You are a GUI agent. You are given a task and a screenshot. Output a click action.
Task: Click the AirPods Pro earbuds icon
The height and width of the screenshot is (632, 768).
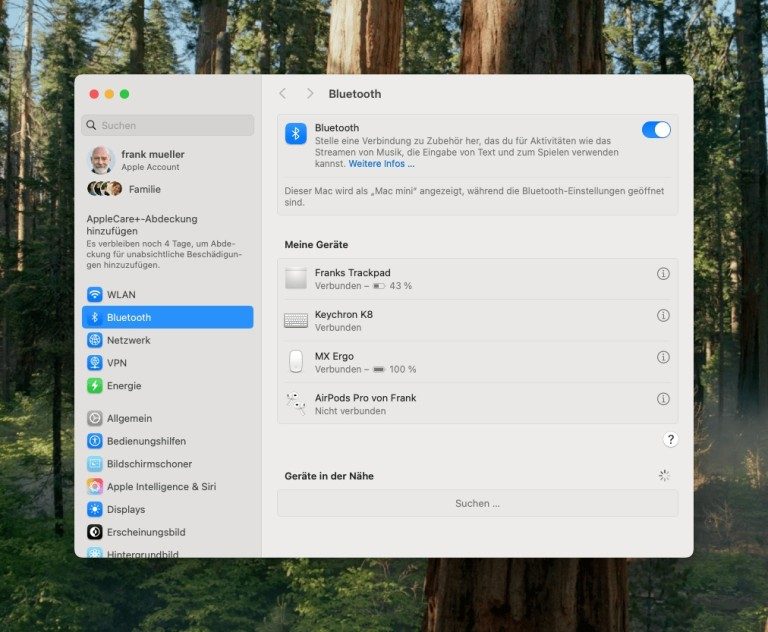[x=296, y=404]
